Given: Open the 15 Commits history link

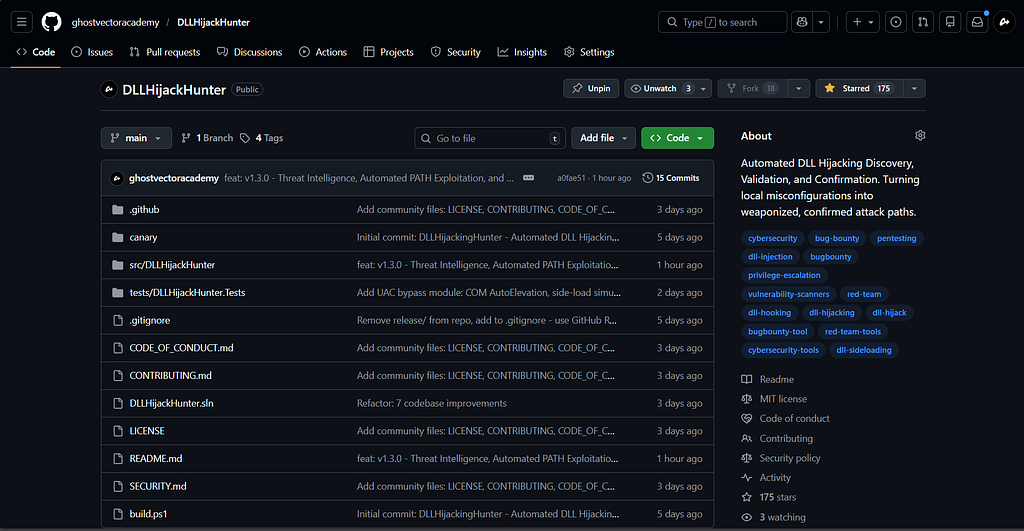Looking at the screenshot, I should pyautogui.click(x=671, y=178).
